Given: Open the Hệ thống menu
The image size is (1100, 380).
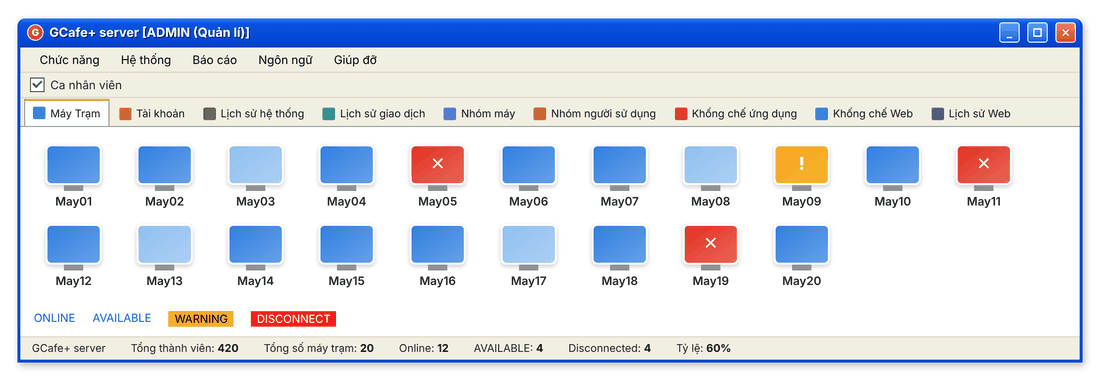Looking at the screenshot, I should (x=146, y=60).
